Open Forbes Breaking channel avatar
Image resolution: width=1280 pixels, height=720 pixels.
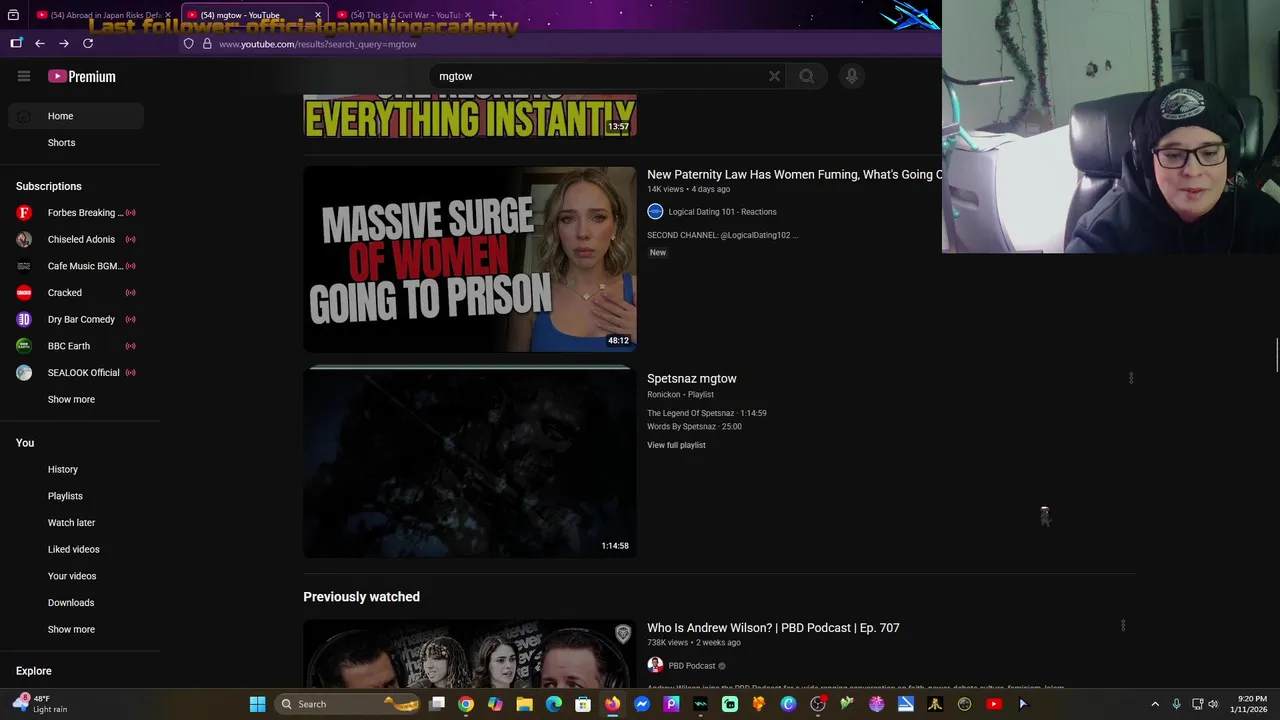(x=24, y=212)
